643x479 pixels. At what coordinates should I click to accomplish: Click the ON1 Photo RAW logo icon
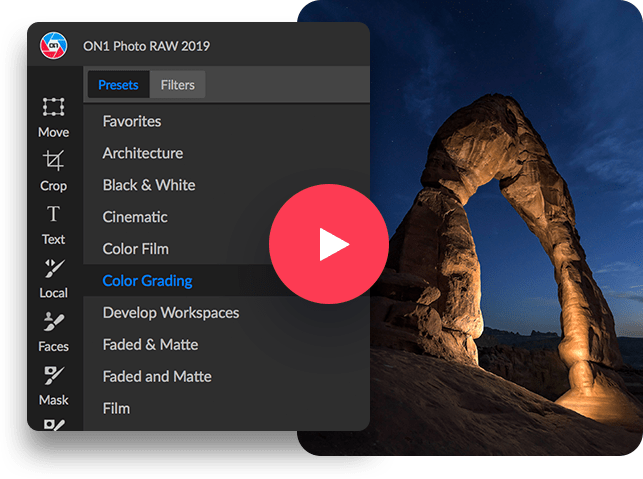pos(53,46)
